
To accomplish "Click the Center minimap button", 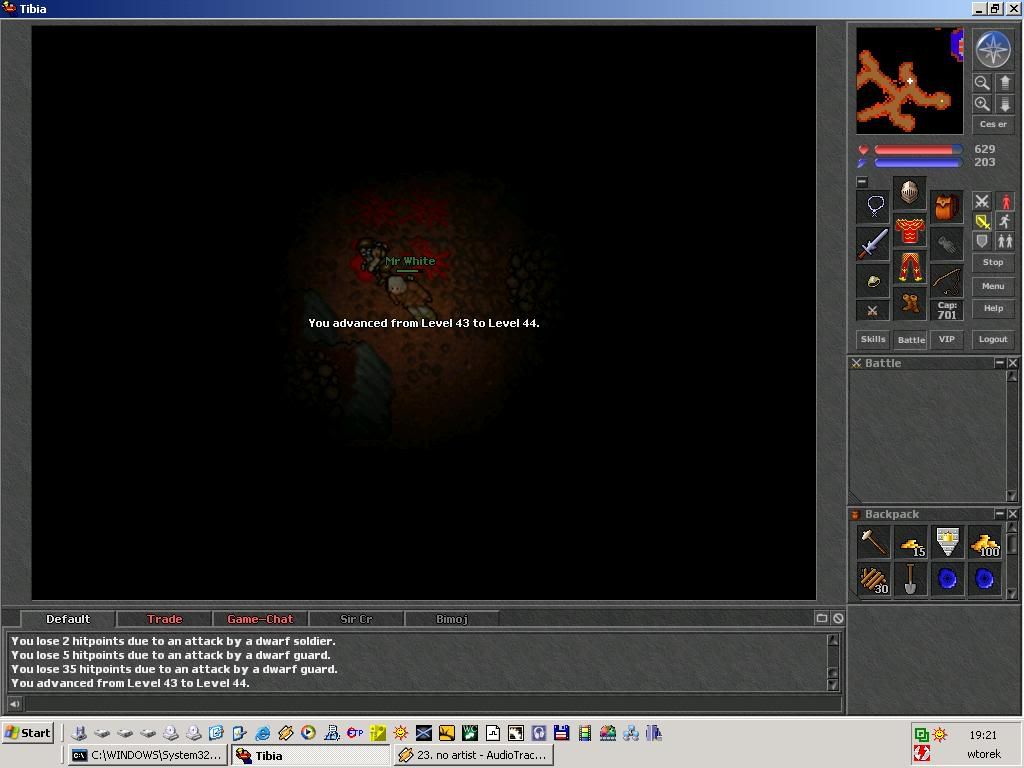I will click(x=993, y=124).
